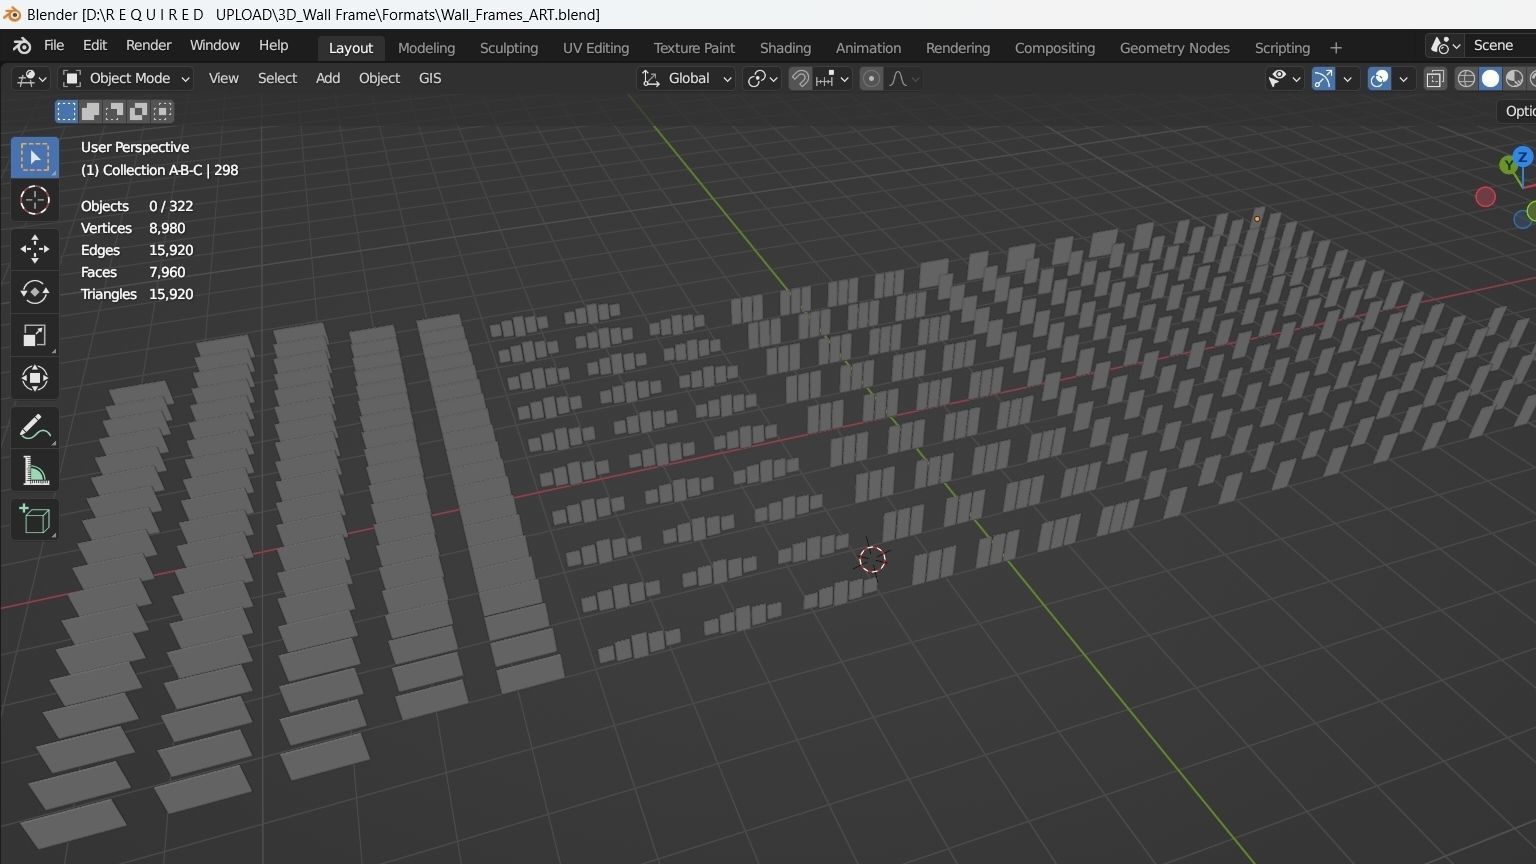Toggle X-Ray mode
Image resolution: width=1536 pixels, height=864 pixels.
1435,79
